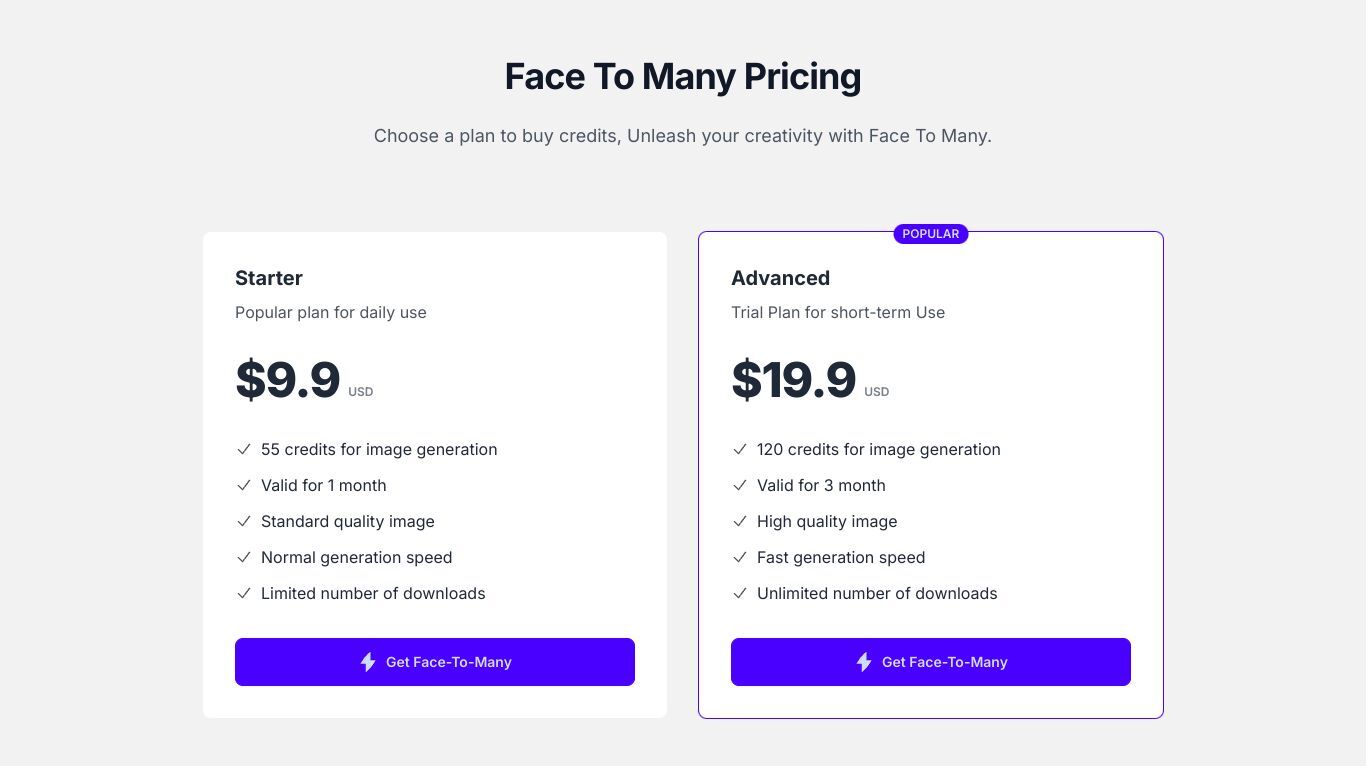Click the $19.9 price text

pos(793,380)
